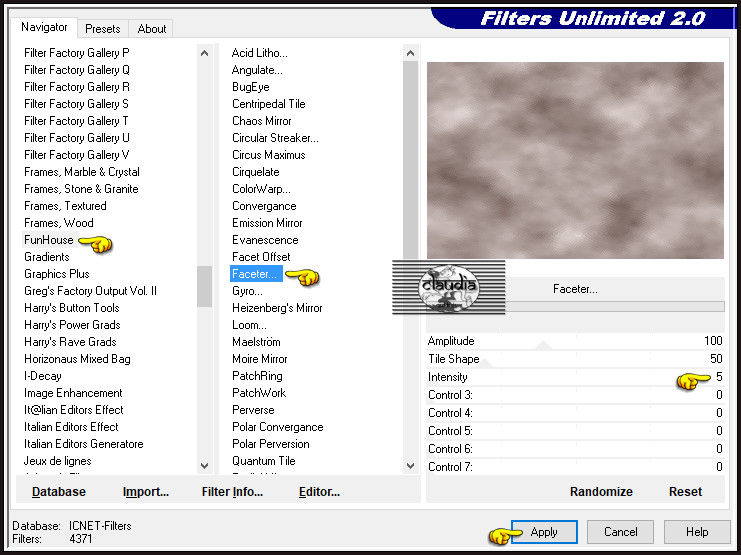
Task: Adjust the Intensity slider
Action: coord(575,377)
